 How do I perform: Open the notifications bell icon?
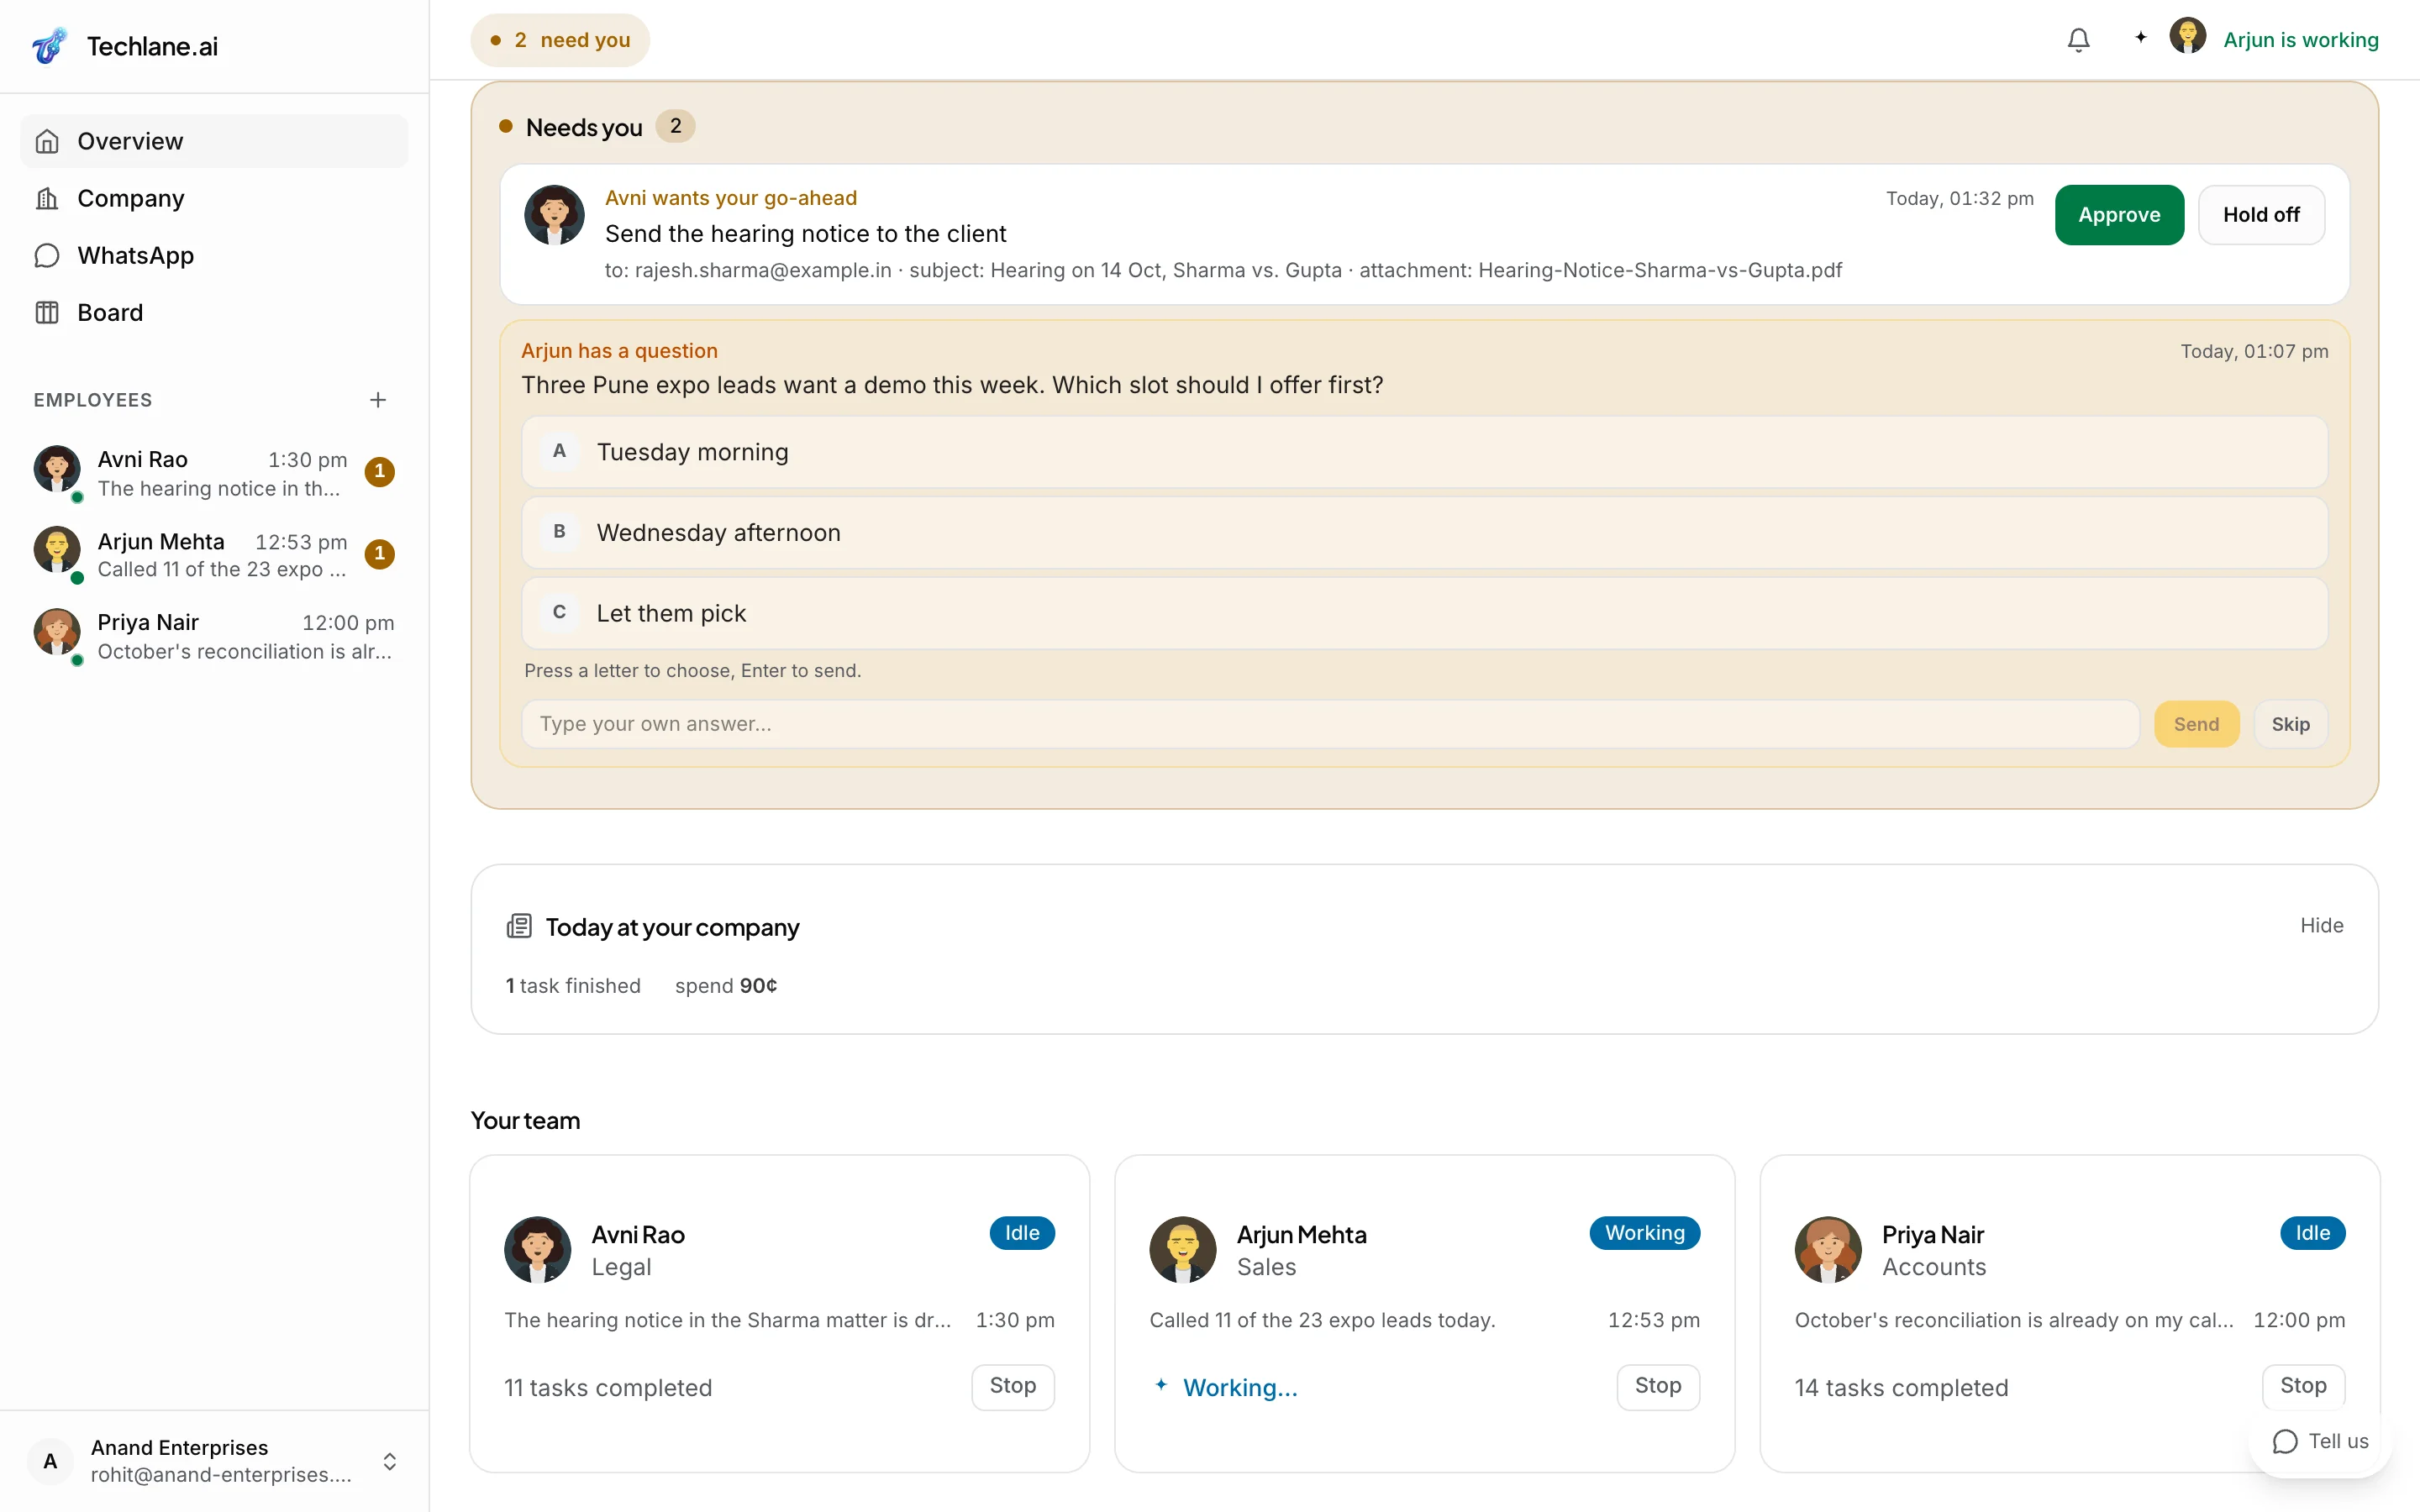click(2078, 40)
